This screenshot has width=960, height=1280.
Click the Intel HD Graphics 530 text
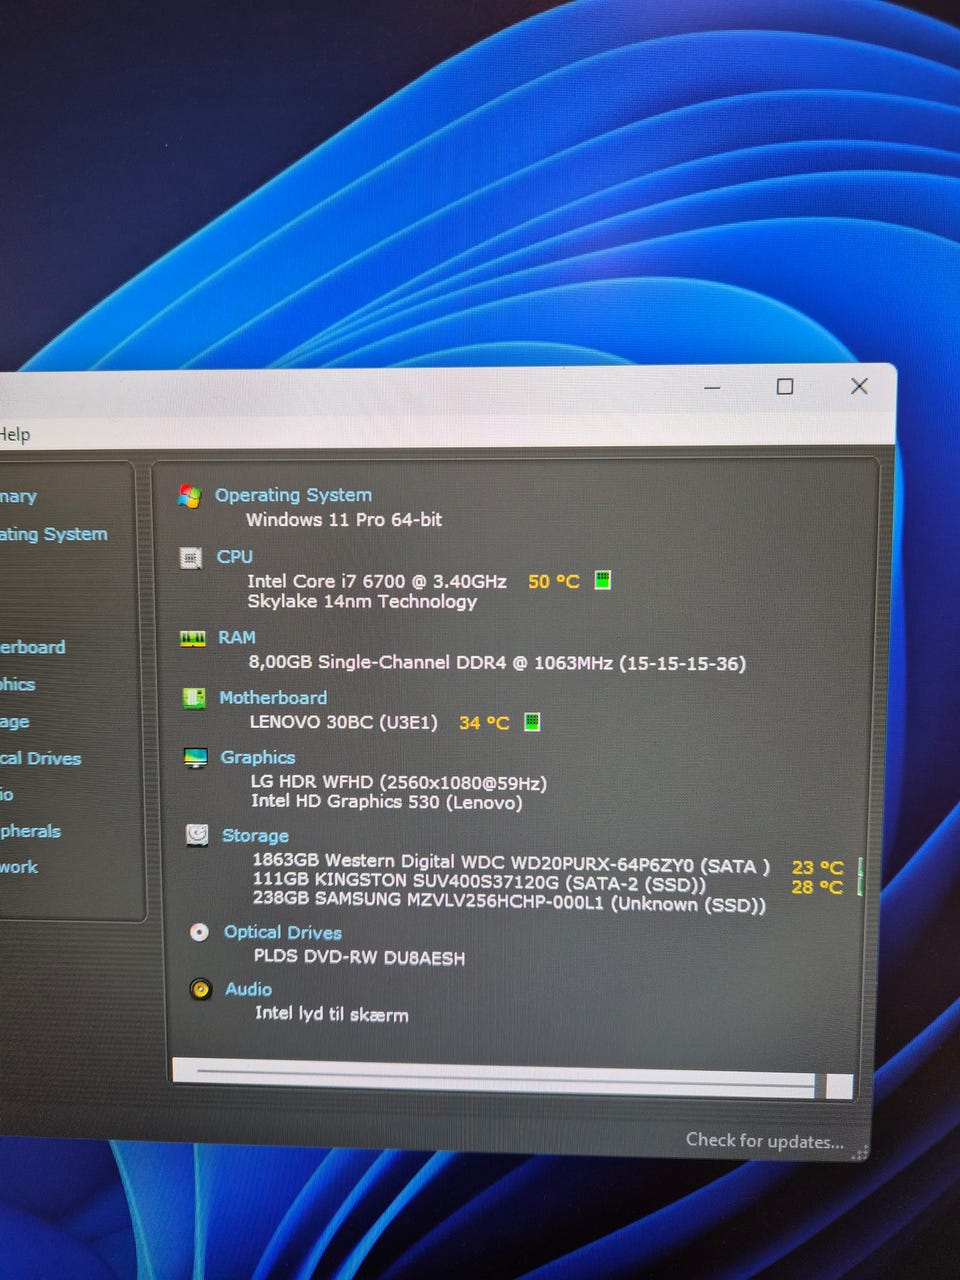pos(387,801)
